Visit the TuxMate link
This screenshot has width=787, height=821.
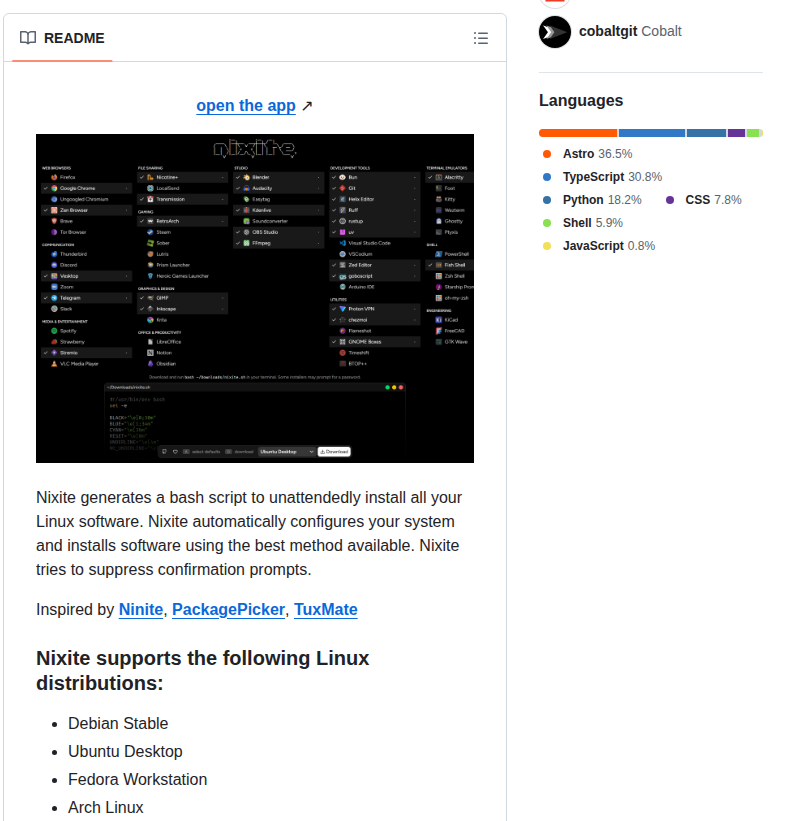[326, 609]
